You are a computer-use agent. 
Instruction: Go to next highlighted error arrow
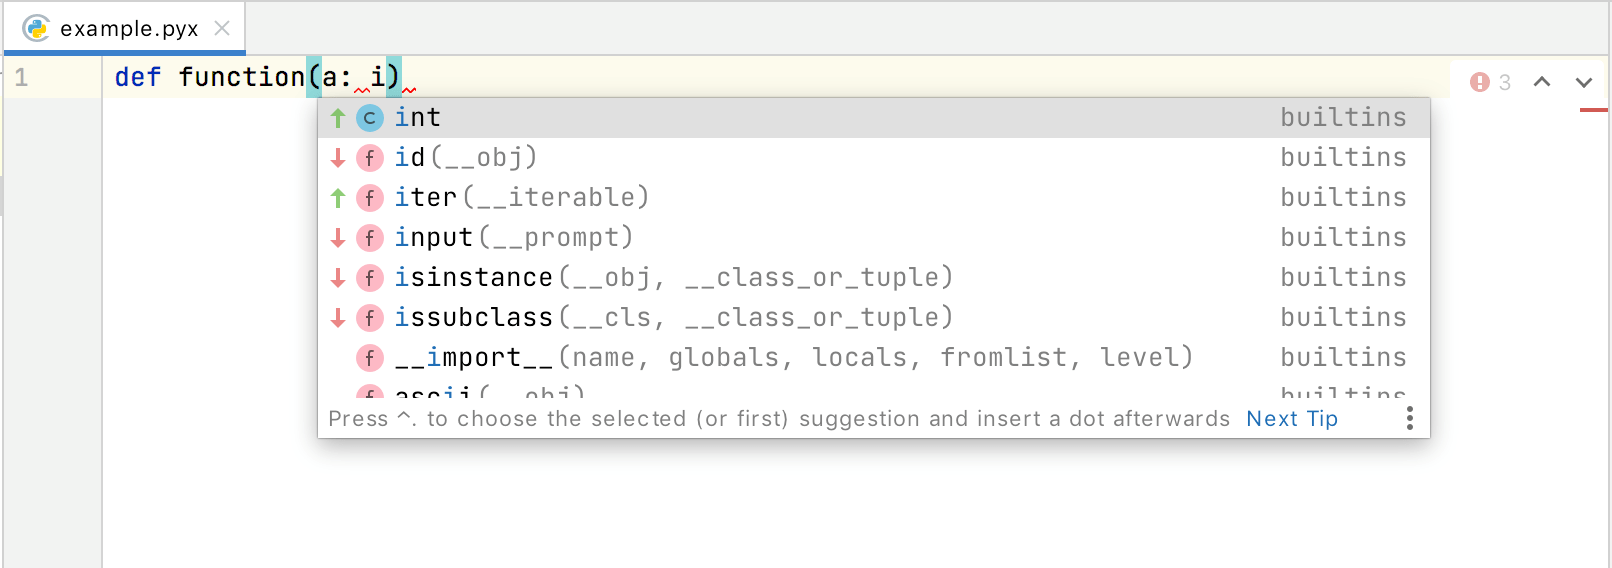click(1584, 82)
